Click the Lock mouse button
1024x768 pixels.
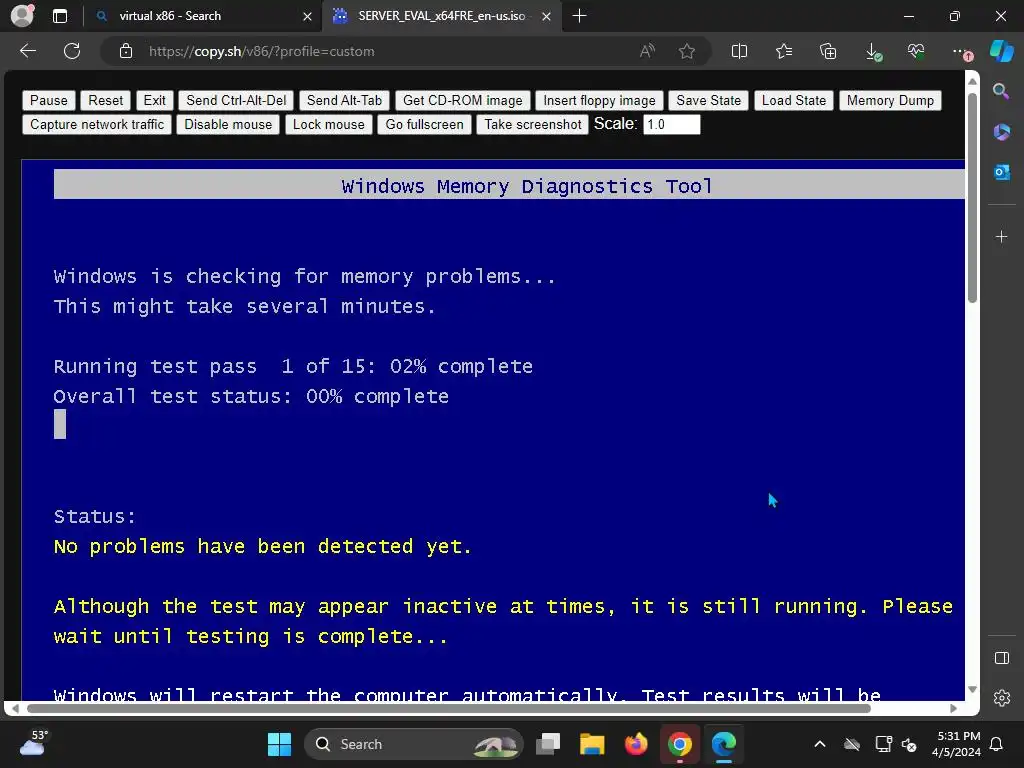coord(328,125)
